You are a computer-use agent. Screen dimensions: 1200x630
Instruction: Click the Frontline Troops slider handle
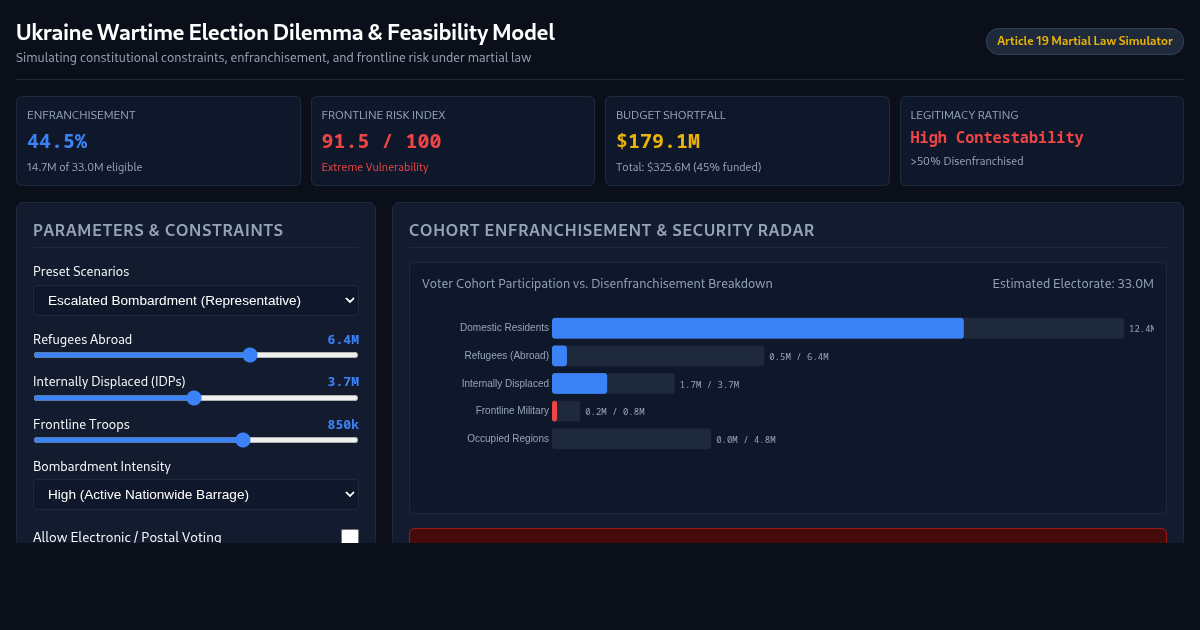click(x=242, y=440)
